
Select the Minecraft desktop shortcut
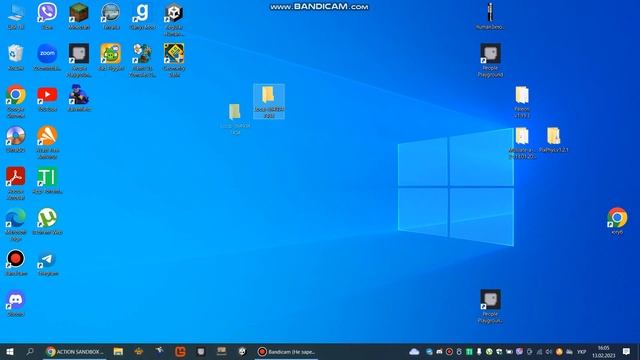pos(79,16)
